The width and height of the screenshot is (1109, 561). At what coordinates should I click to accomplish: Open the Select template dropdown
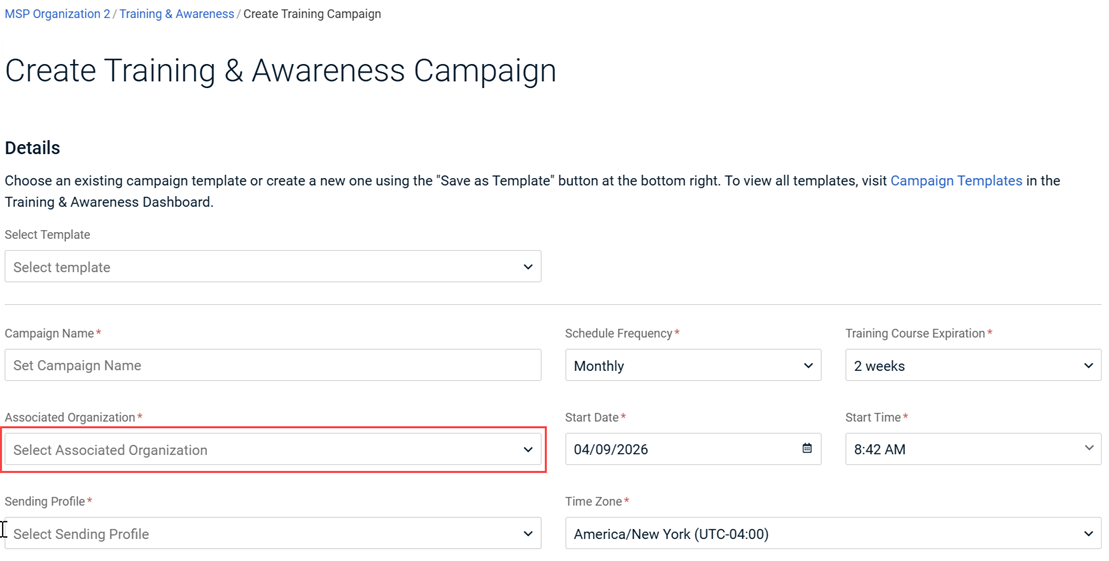tap(260, 267)
